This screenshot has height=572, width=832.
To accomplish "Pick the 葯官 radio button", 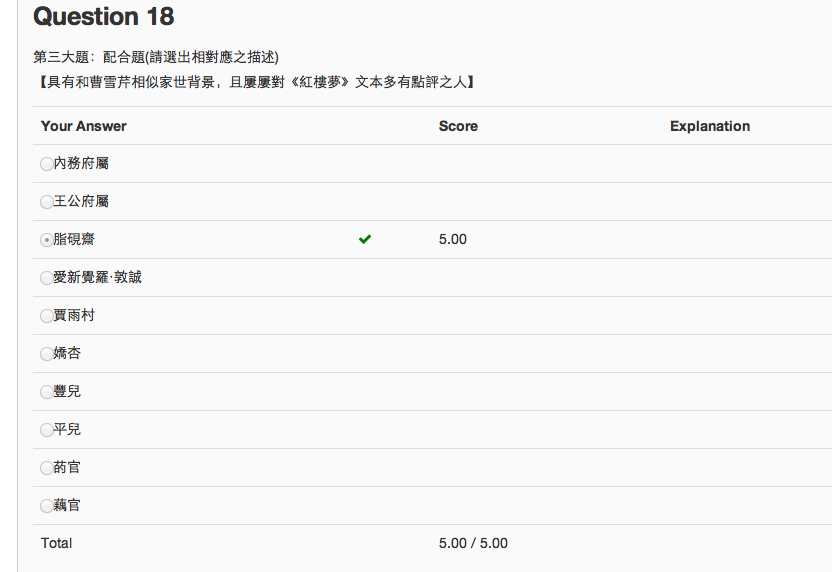I will [46, 468].
